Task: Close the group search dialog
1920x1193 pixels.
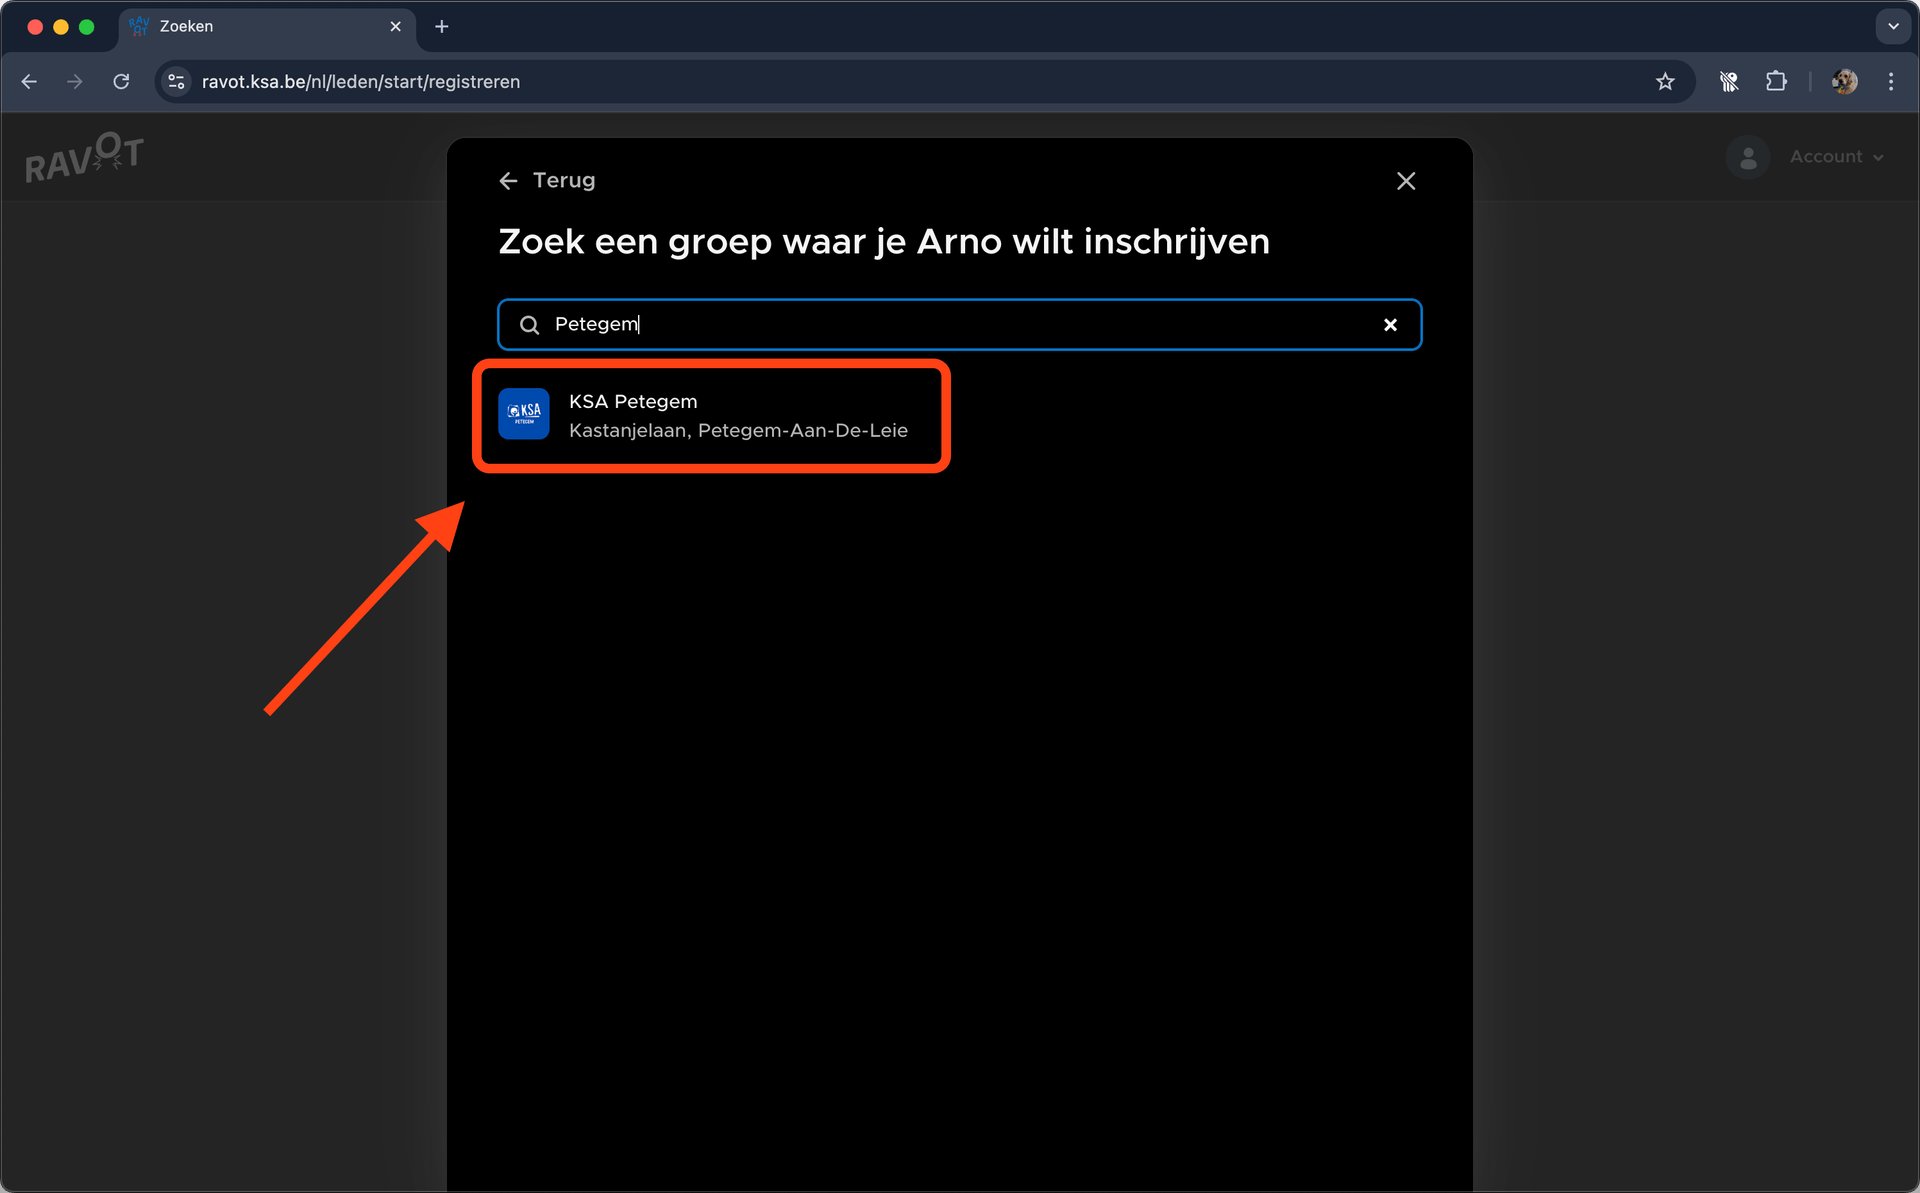Action: [1406, 181]
